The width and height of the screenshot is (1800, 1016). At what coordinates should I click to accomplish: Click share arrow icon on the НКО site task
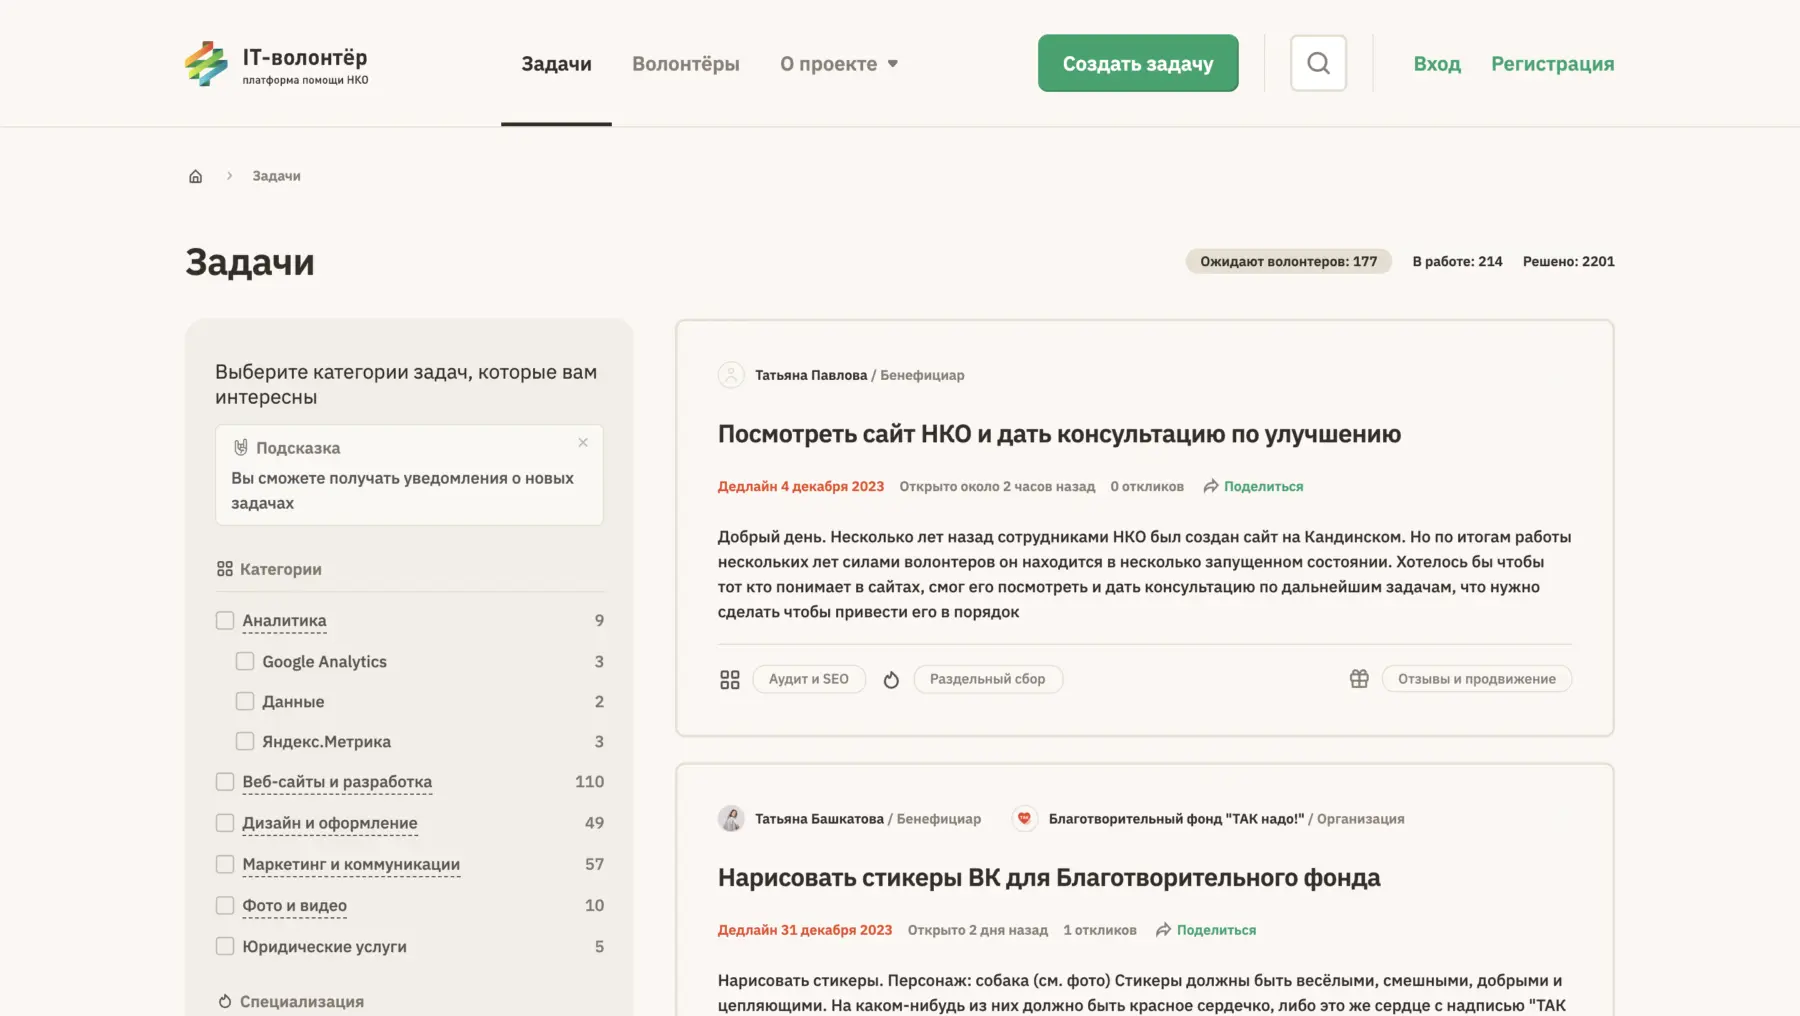click(1211, 486)
